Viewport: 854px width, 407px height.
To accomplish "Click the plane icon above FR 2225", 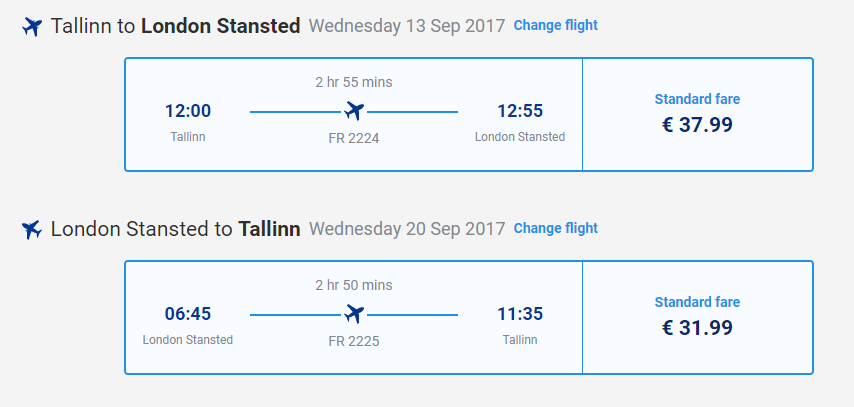I will [x=354, y=314].
